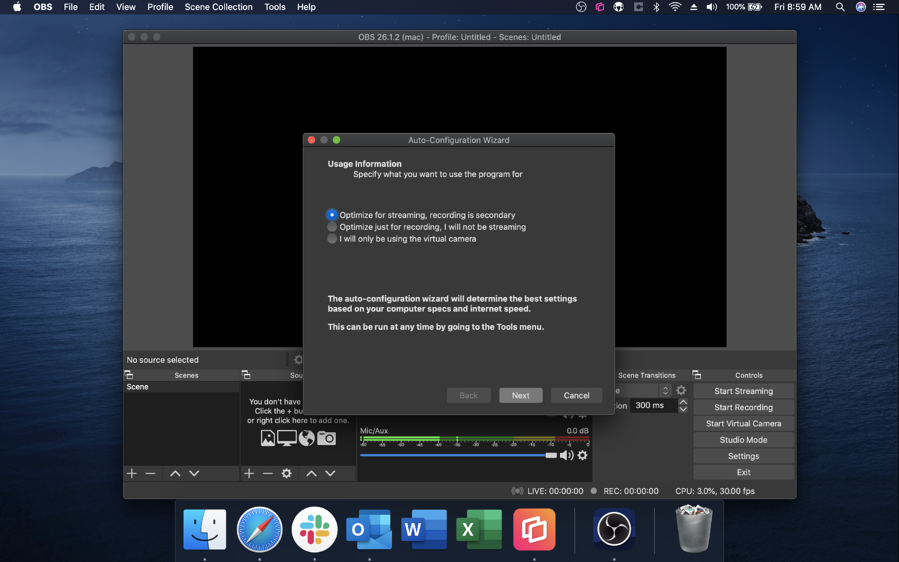The width and height of the screenshot is (899, 562).
Task: Add a new source with plus icon
Action: pos(249,473)
